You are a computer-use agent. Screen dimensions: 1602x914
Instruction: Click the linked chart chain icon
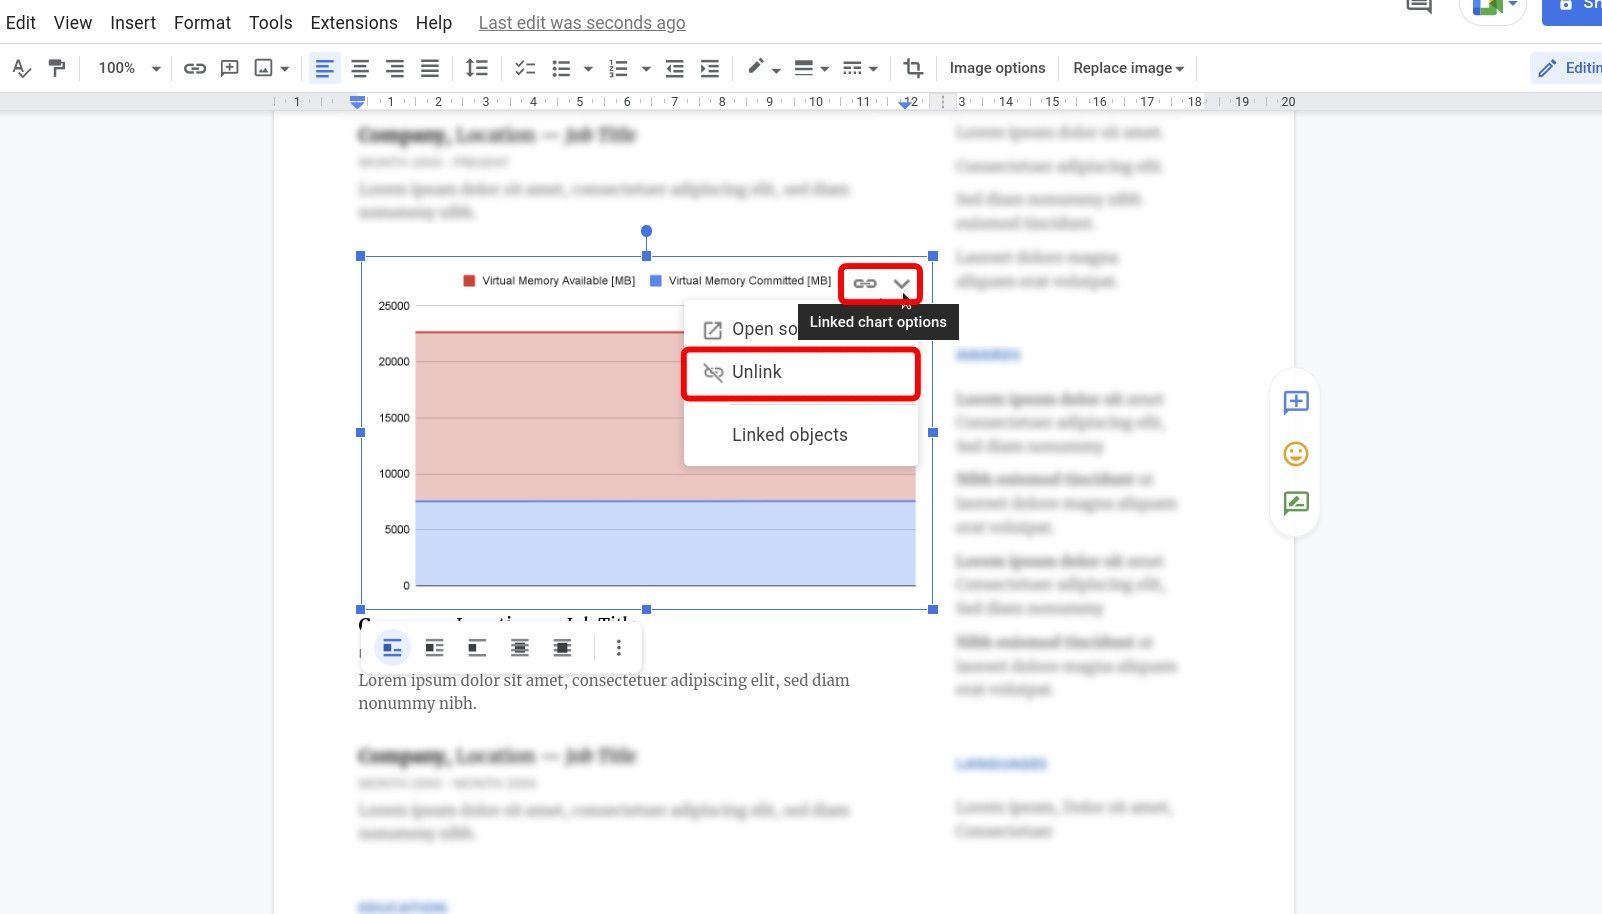point(864,283)
